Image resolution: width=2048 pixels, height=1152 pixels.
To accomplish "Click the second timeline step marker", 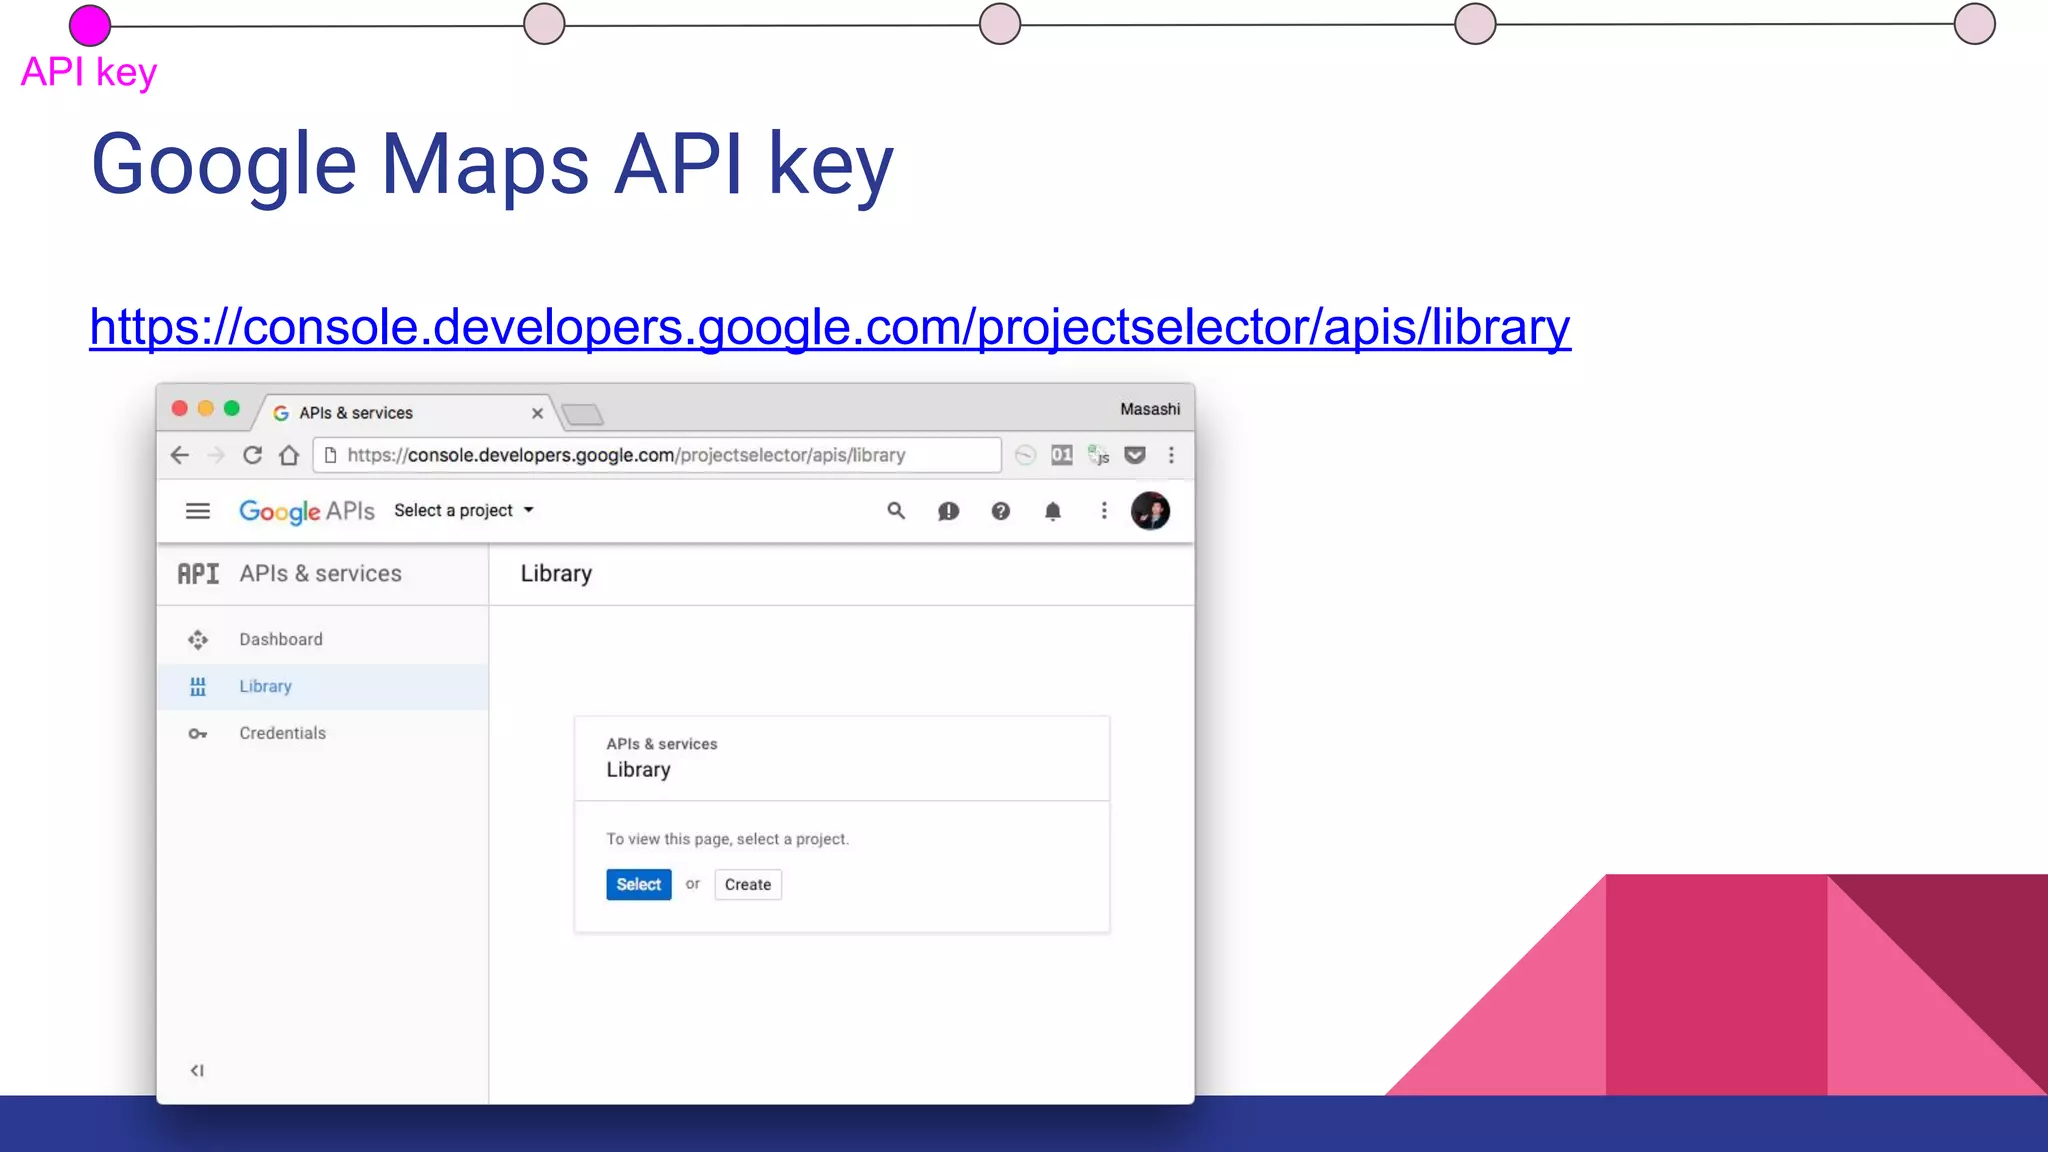I will pyautogui.click(x=544, y=24).
